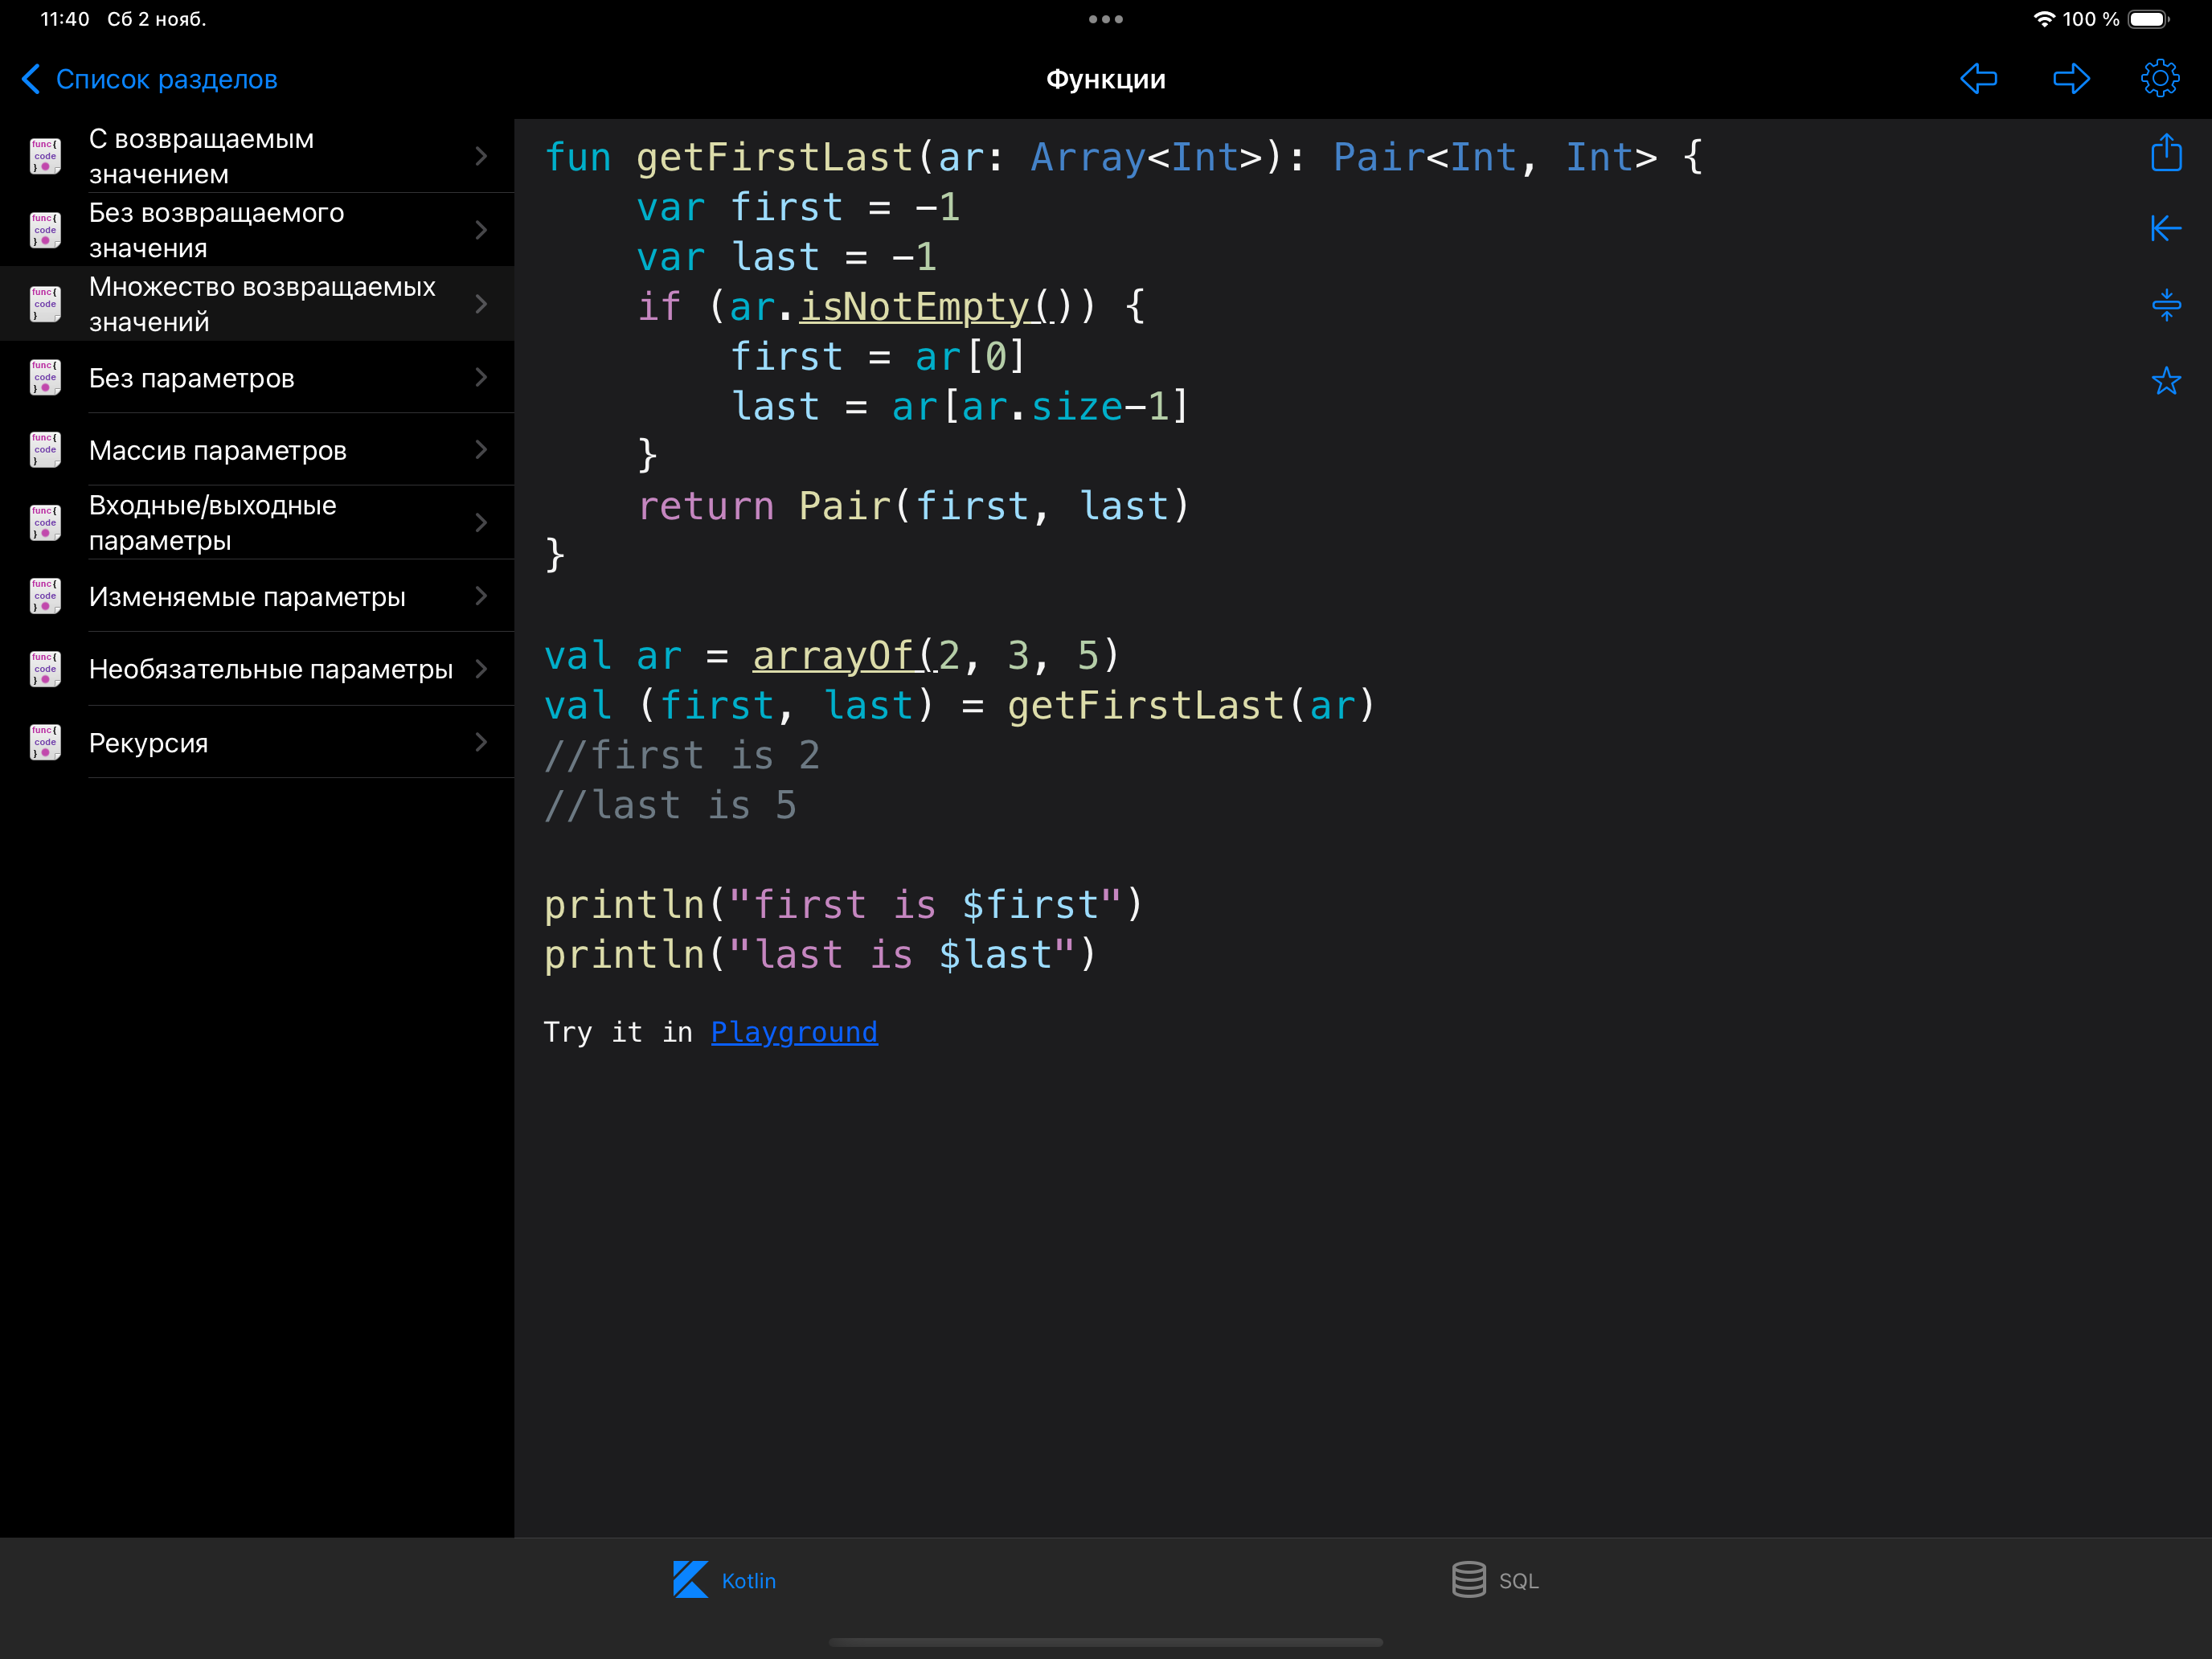2212x1659 pixels.
Task: Tap the 'fun getFirstLast' code line
Action: pyautogui.click(x=1124, y=157)
